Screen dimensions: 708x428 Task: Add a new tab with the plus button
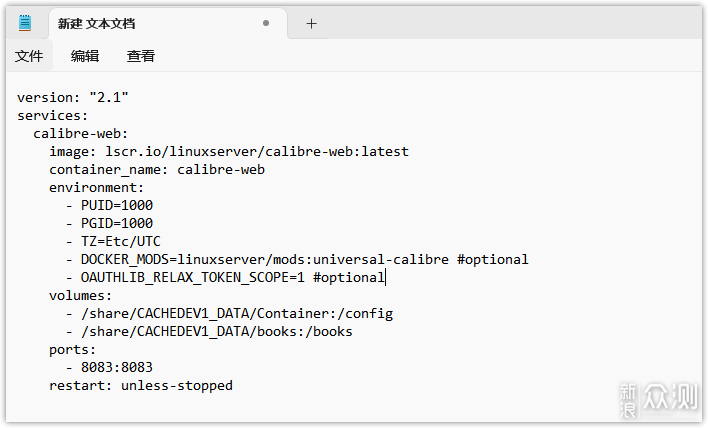(x=311, y=23)
